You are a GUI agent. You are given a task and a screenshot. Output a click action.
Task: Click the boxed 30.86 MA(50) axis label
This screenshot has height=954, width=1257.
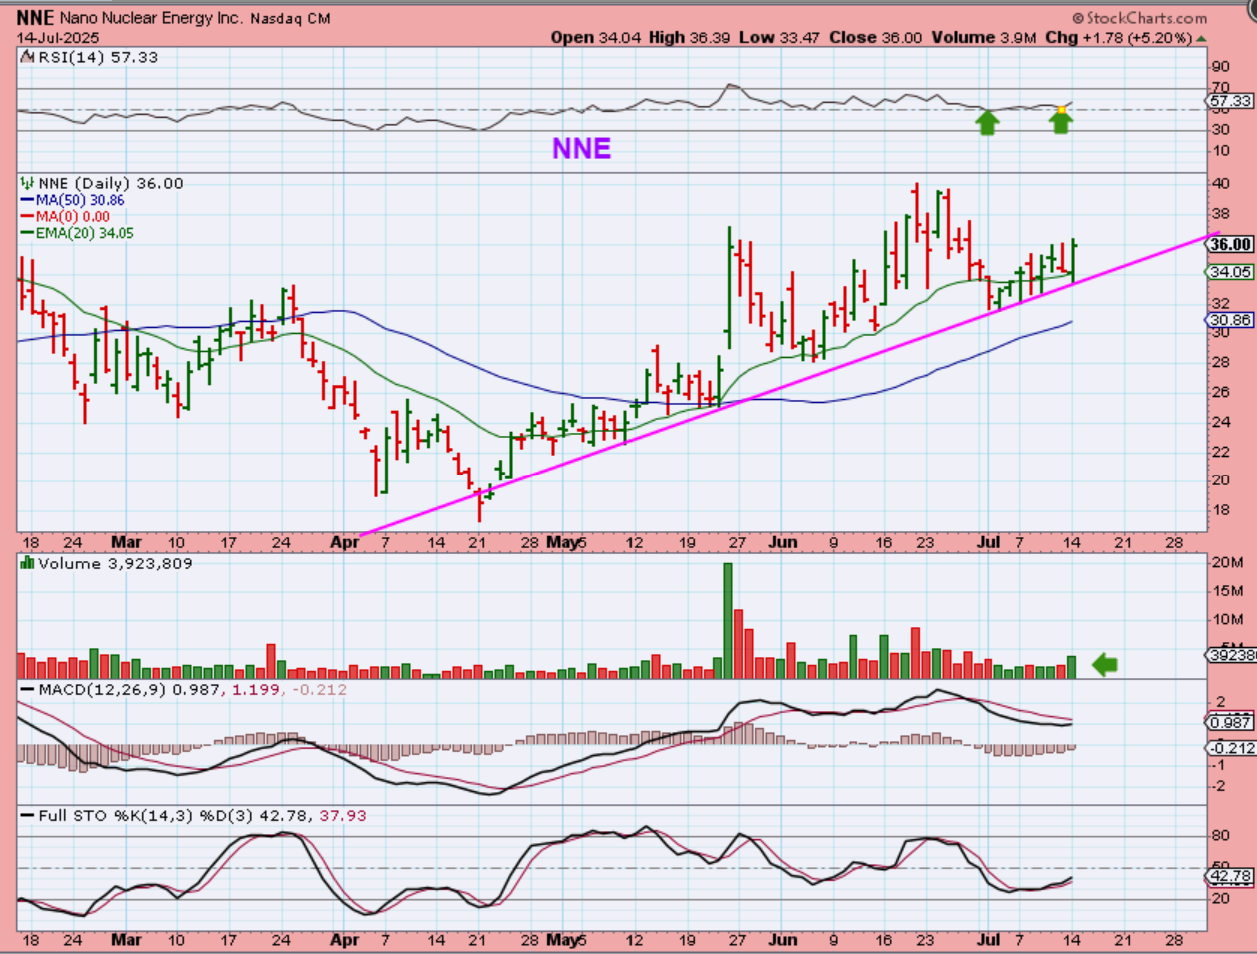click(x=1230, y=320)
